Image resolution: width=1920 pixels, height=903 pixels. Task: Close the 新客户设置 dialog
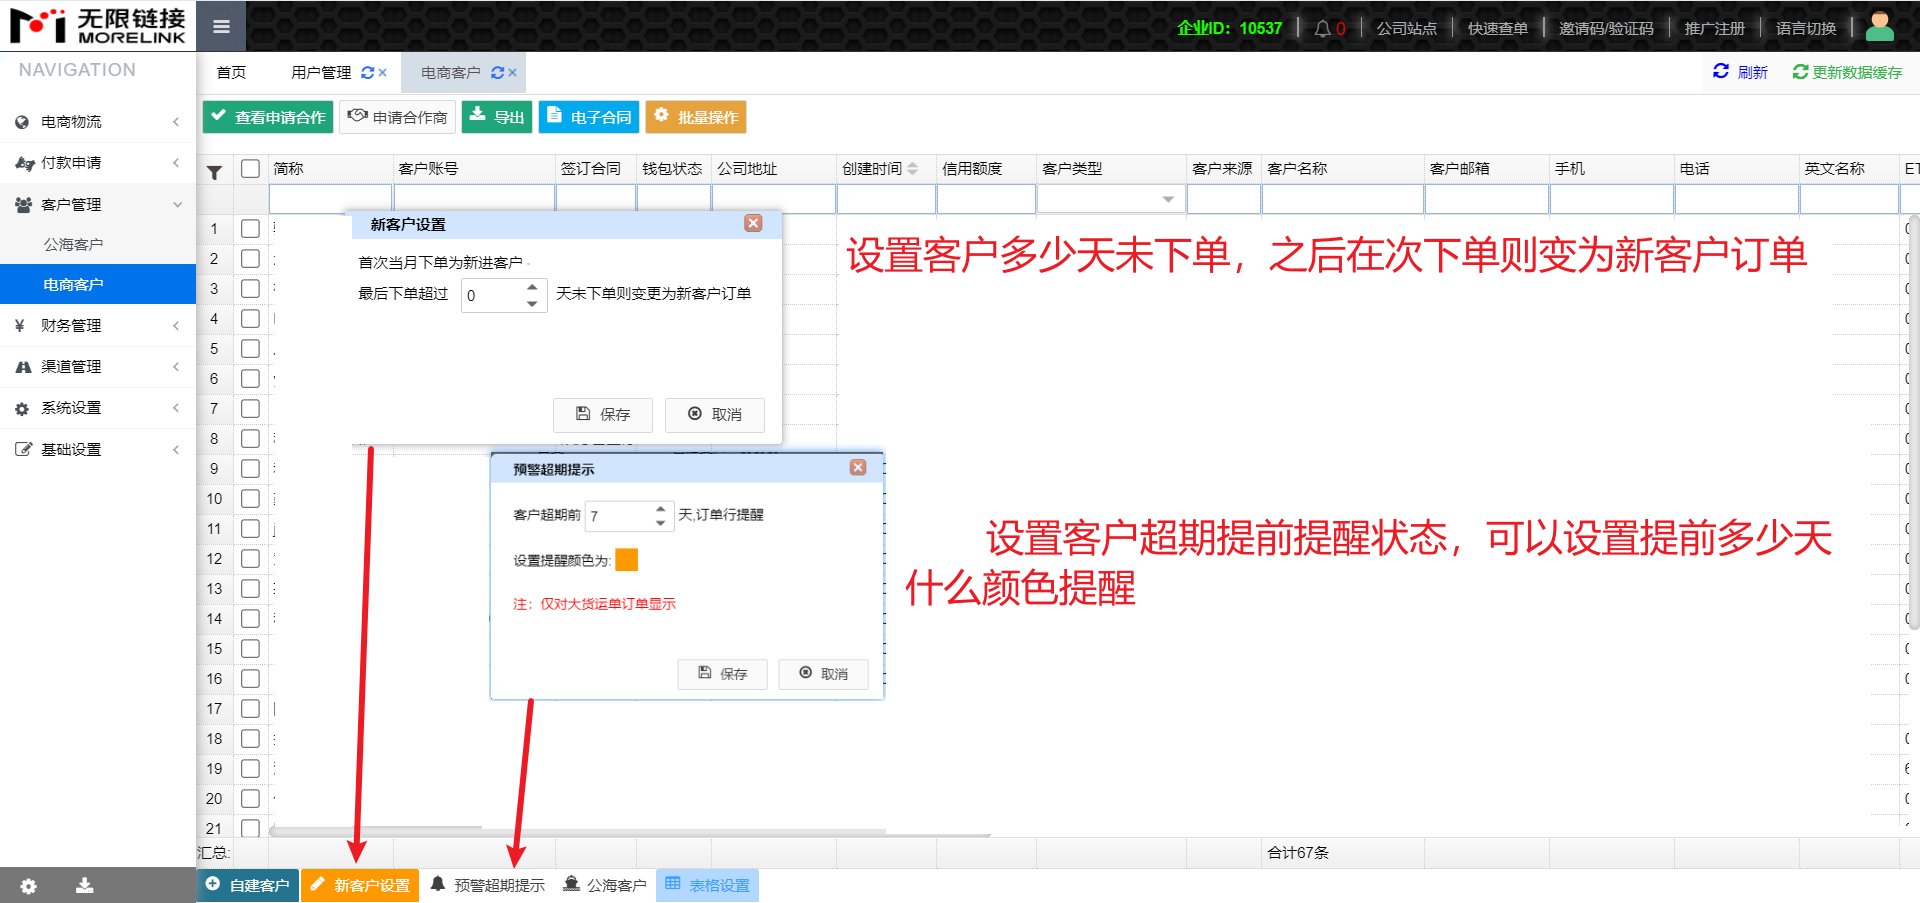753,223
